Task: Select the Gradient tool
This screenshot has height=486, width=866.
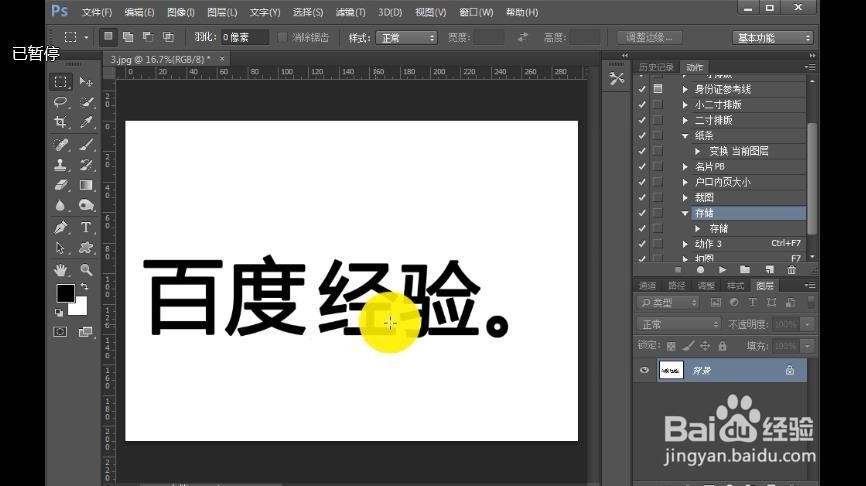Action: (86, 185)
